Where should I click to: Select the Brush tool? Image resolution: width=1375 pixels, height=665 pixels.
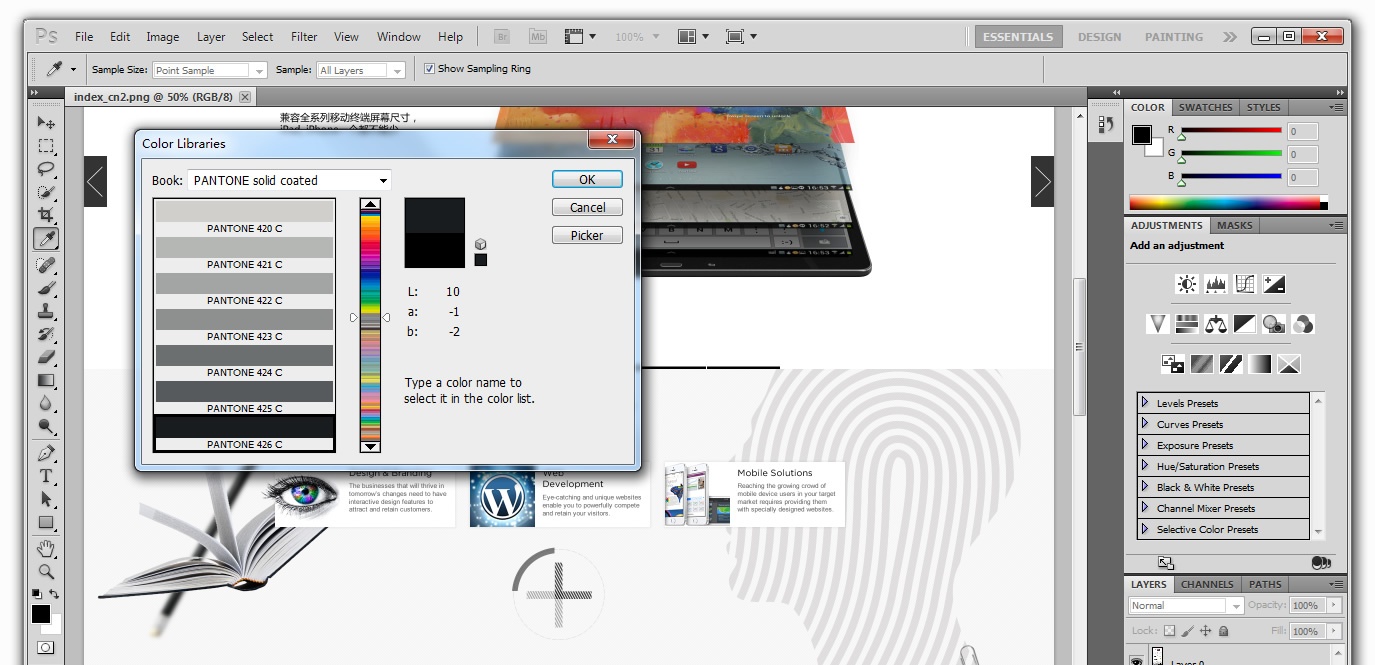[x=46, y=287]
